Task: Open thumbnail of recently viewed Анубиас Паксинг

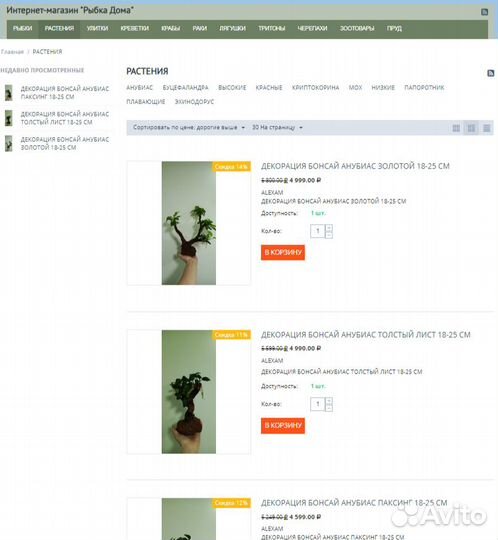Action: pos(9,93)
